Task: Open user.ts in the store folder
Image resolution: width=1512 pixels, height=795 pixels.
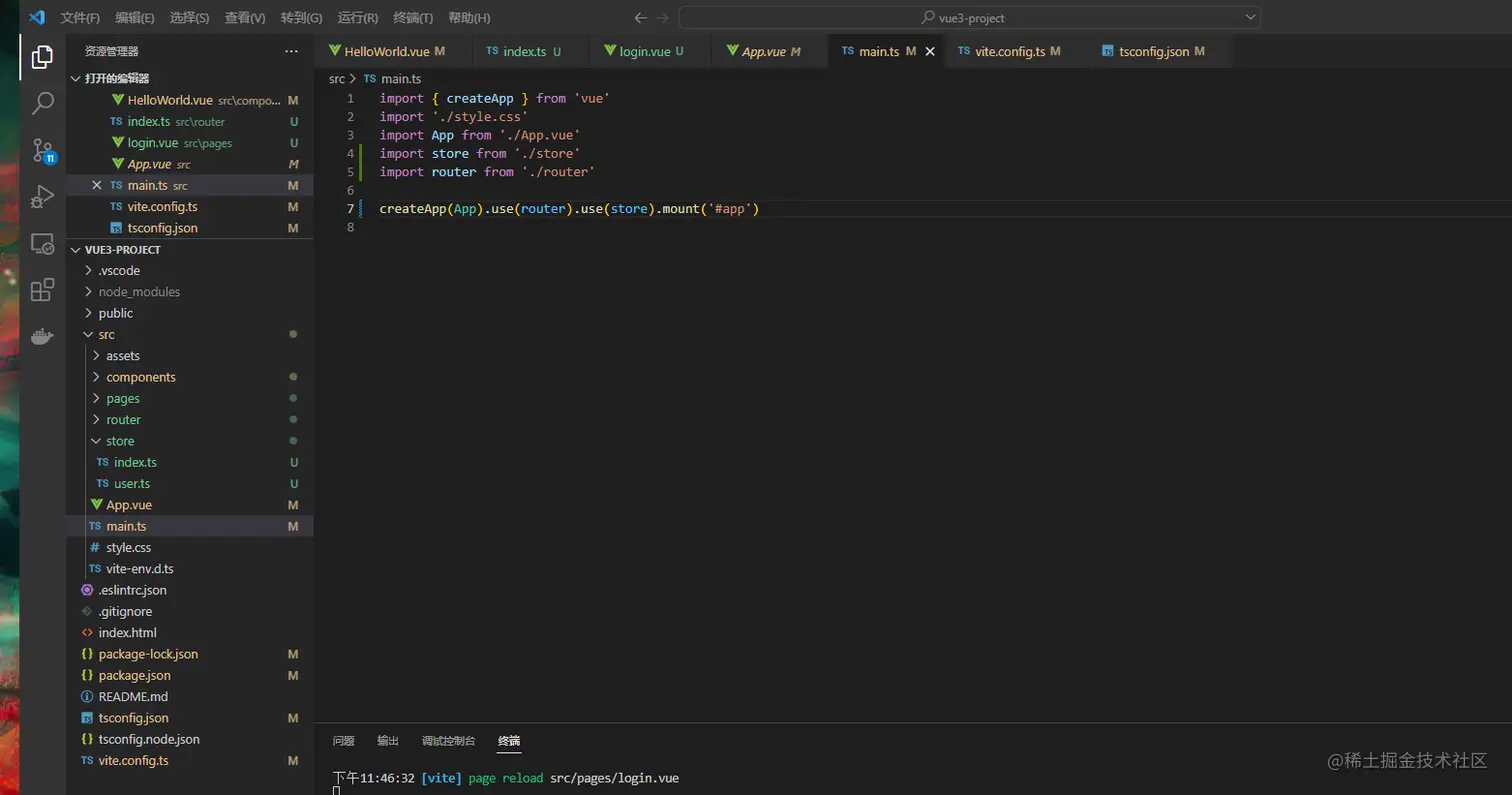Action: click(132, 484)
